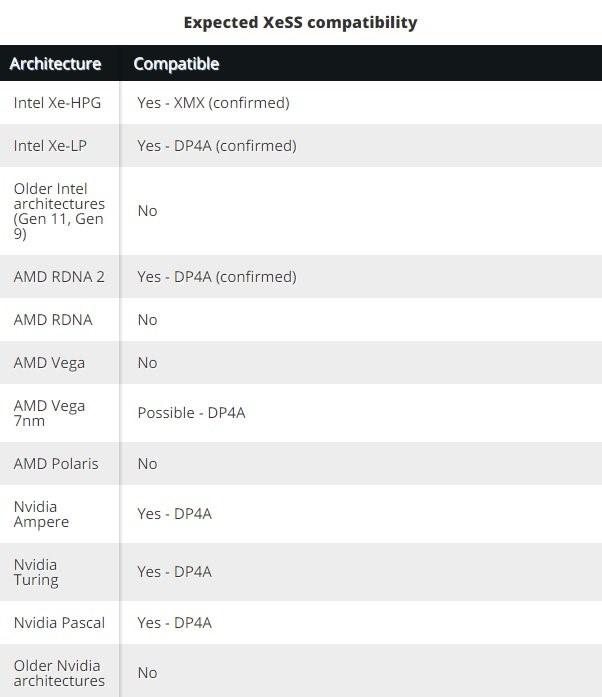Click the AMD RDNA row's "No" value
The height and width of the screenshot is (697, 602).
click(147, 320)
